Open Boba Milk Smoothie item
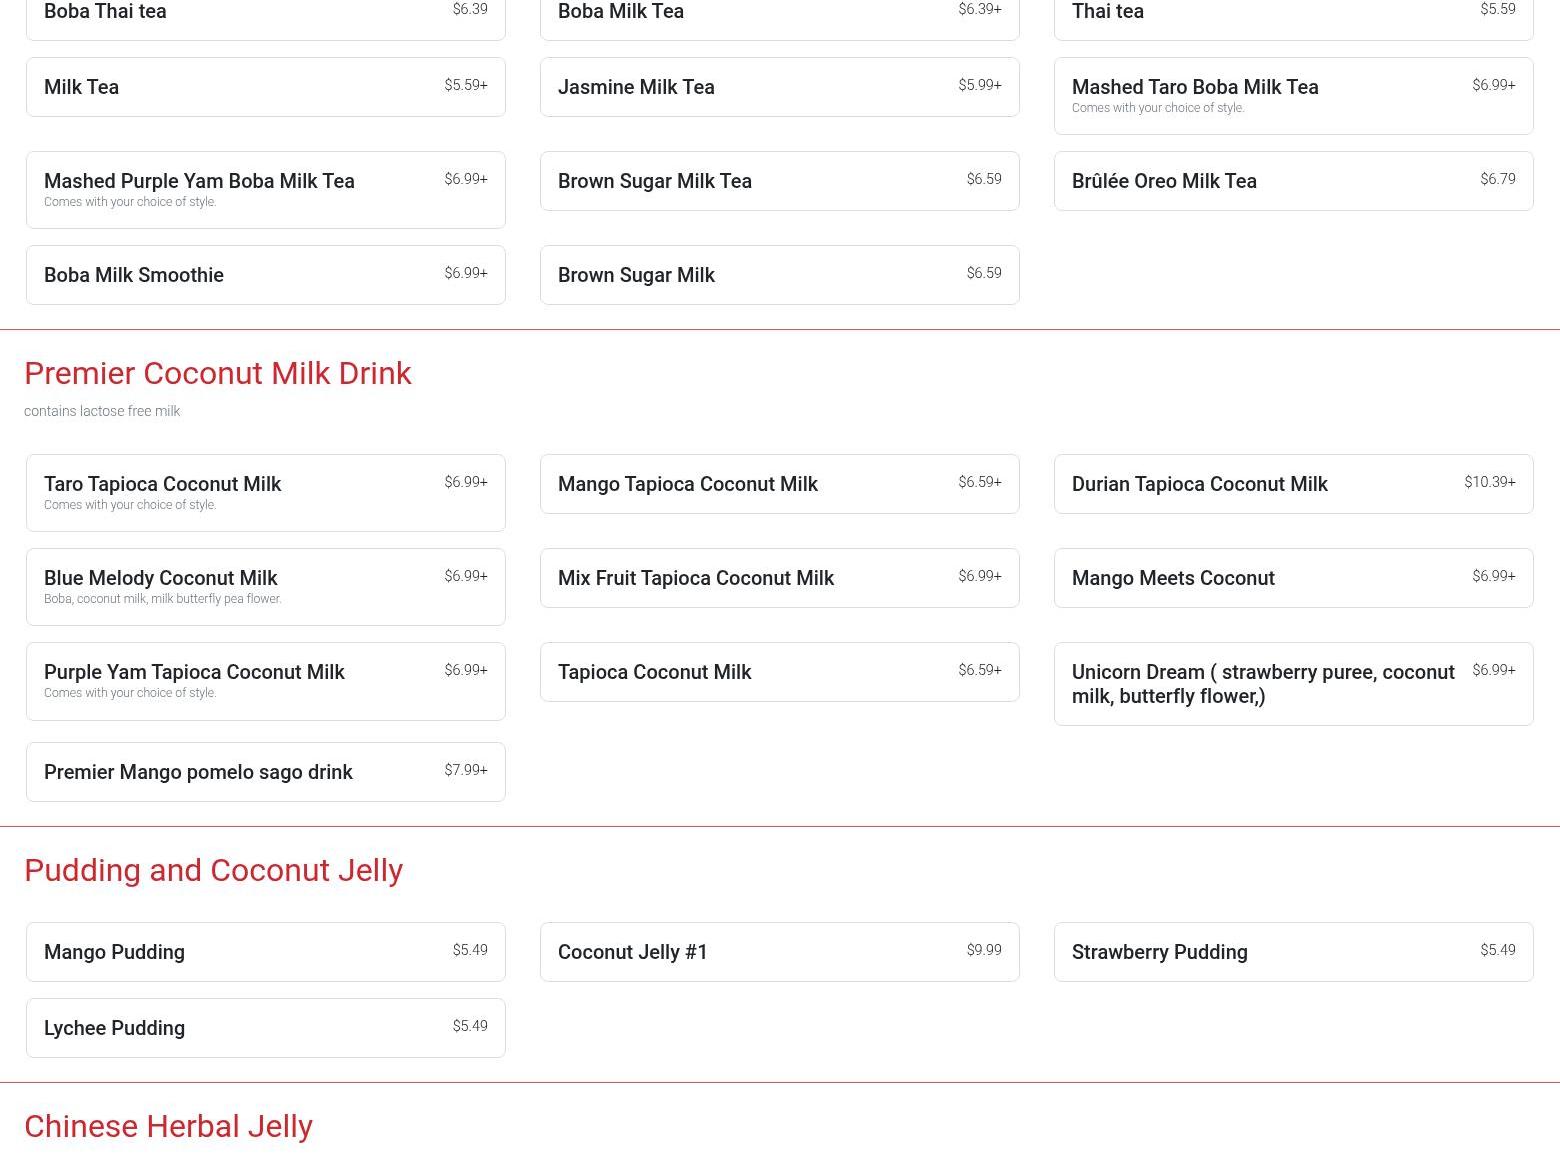 (x=265, y=275)
